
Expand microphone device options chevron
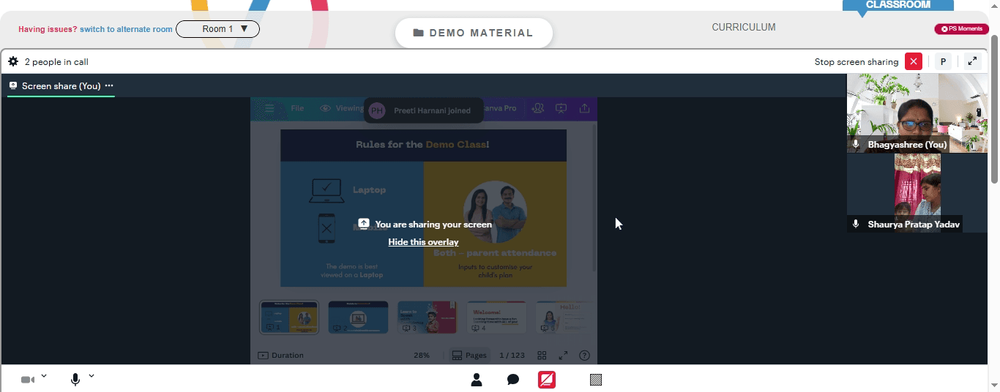point(91,376)
